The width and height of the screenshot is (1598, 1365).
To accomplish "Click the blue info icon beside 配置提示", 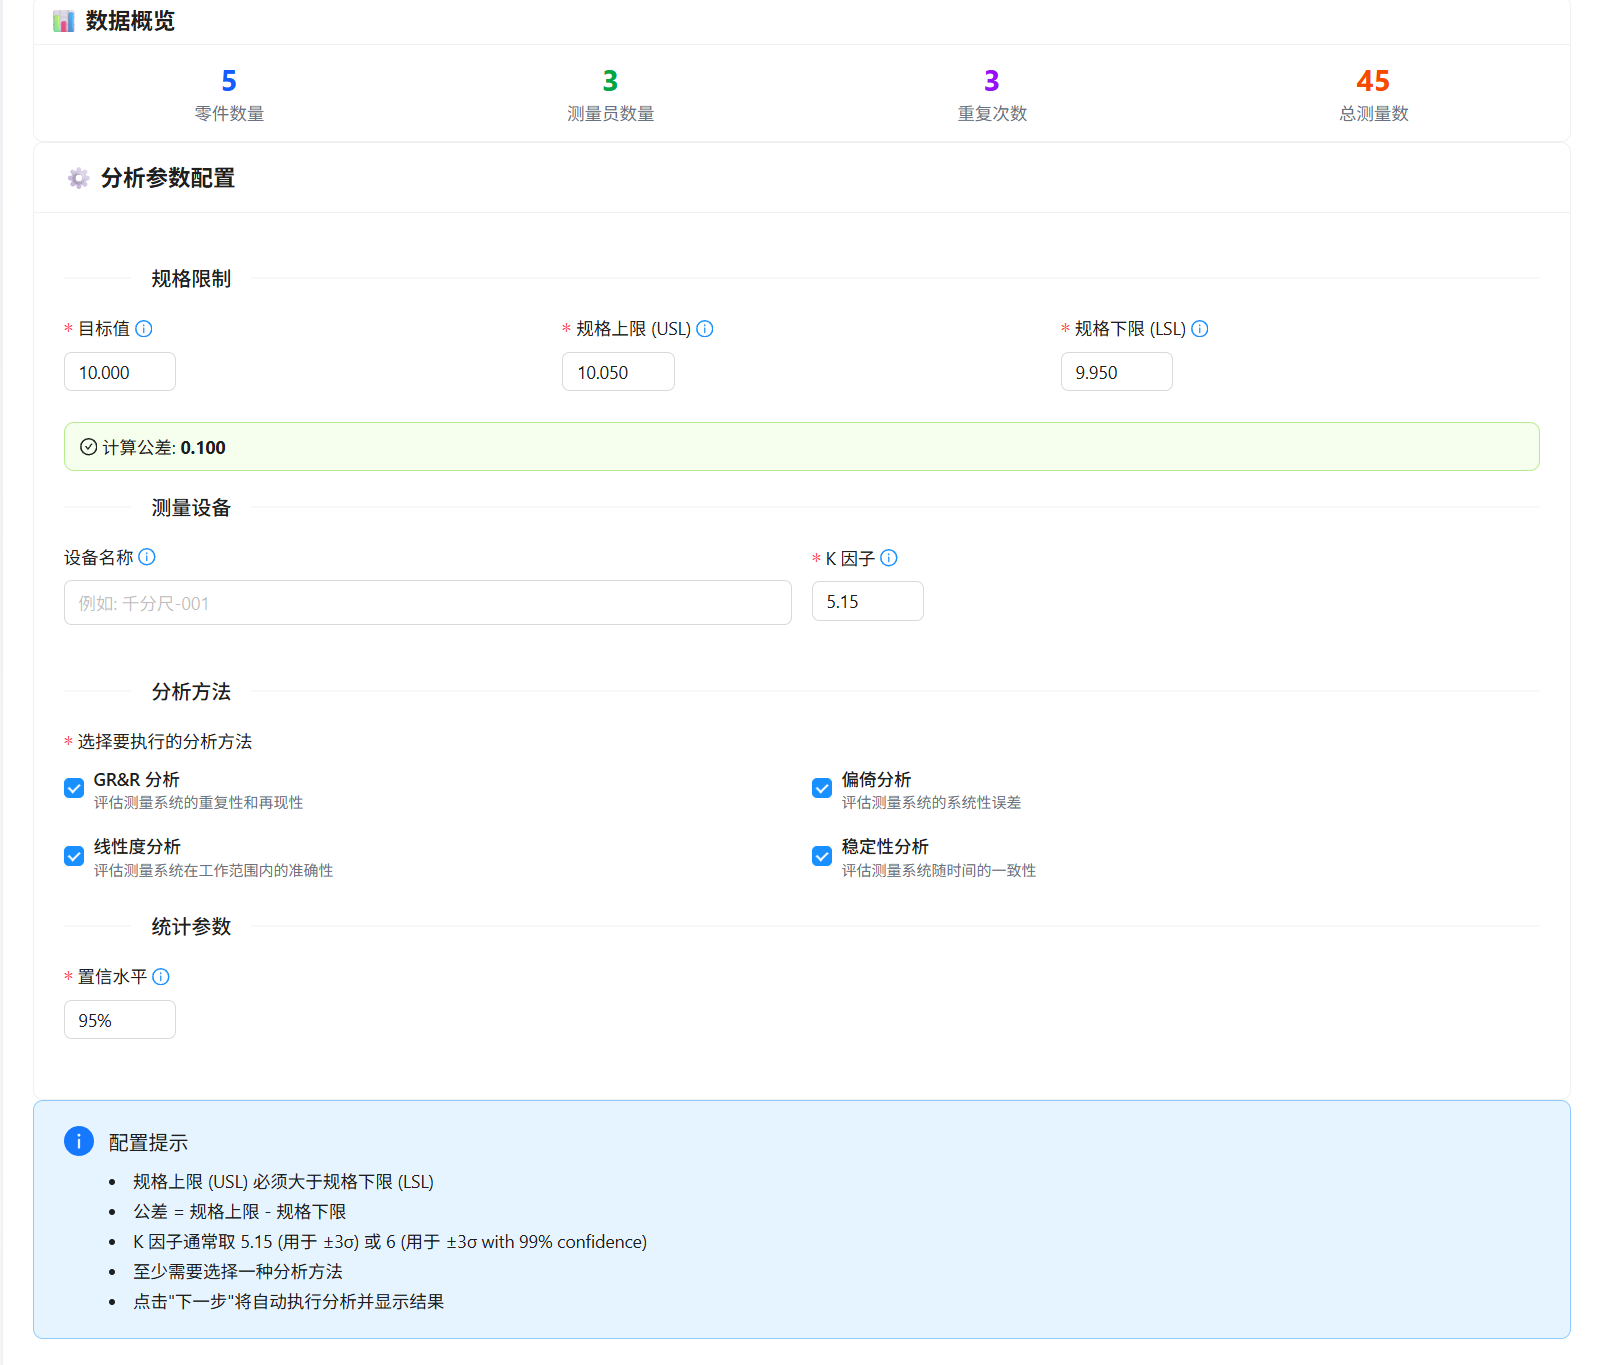I will pyautogui.click(x=79, y=1141).
